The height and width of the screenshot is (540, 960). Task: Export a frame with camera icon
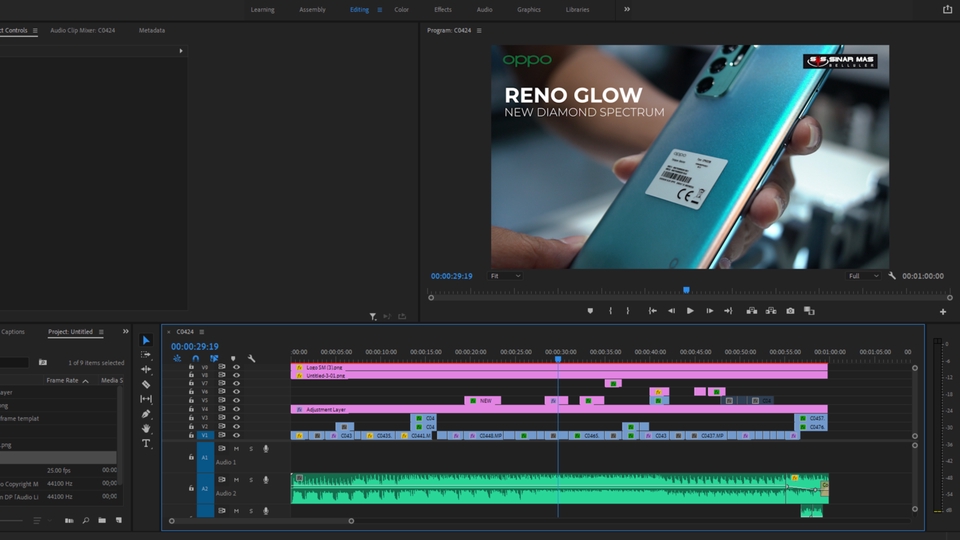(x=790, y=311)
